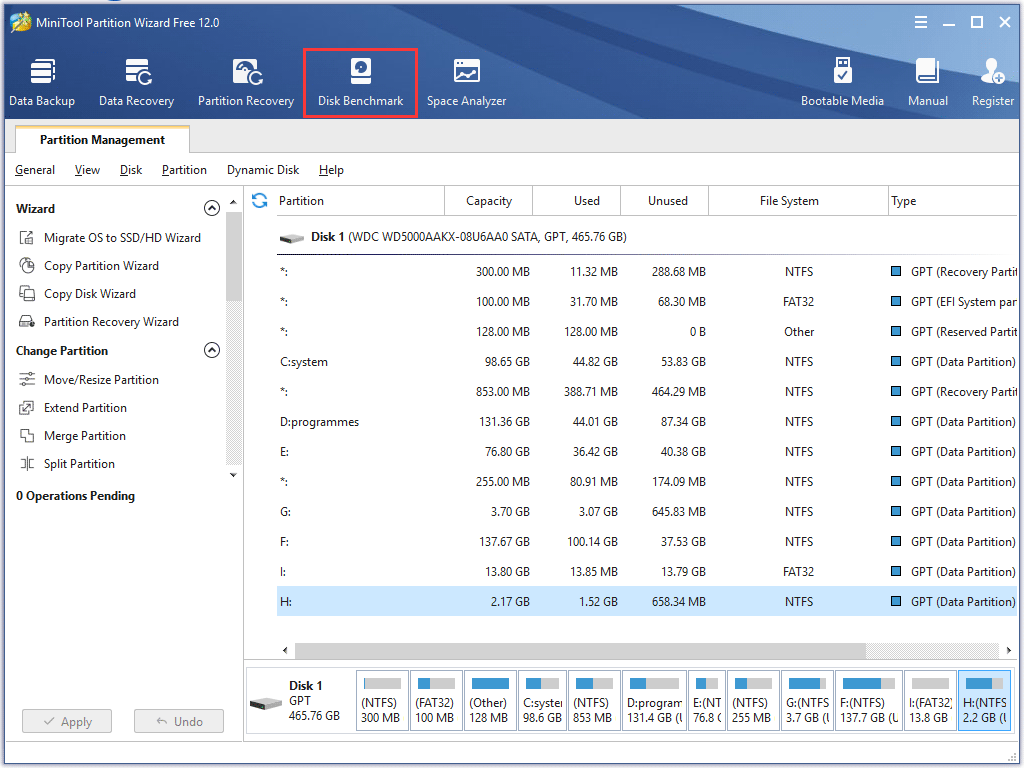Choose Merge Partition
The height and width of the screenshot is (768, 1024).
(72, 436)
